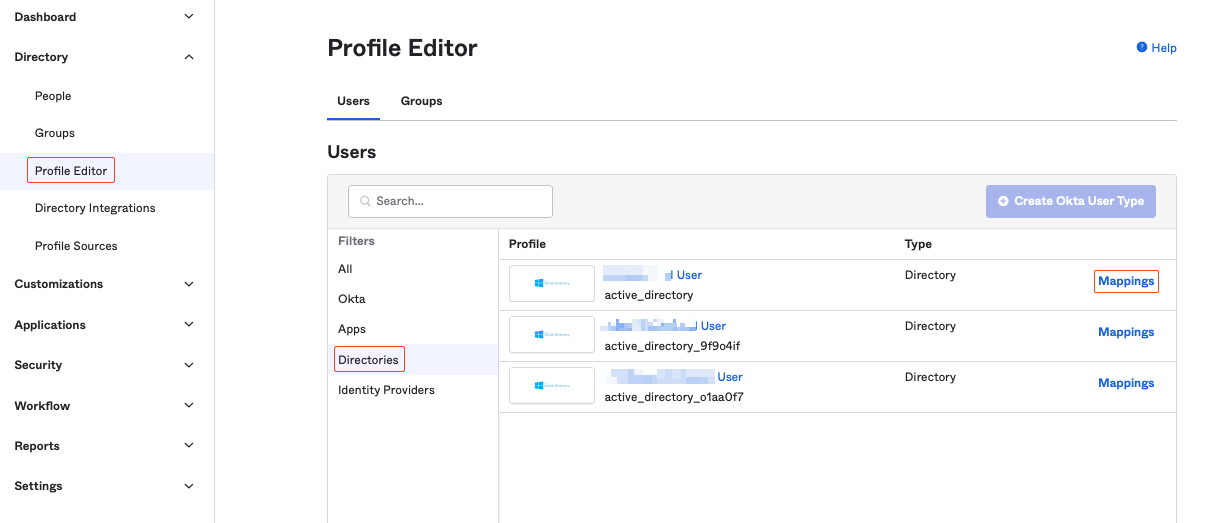
Task: Click into the Search profiles field
Action: (x=460, y=201)
